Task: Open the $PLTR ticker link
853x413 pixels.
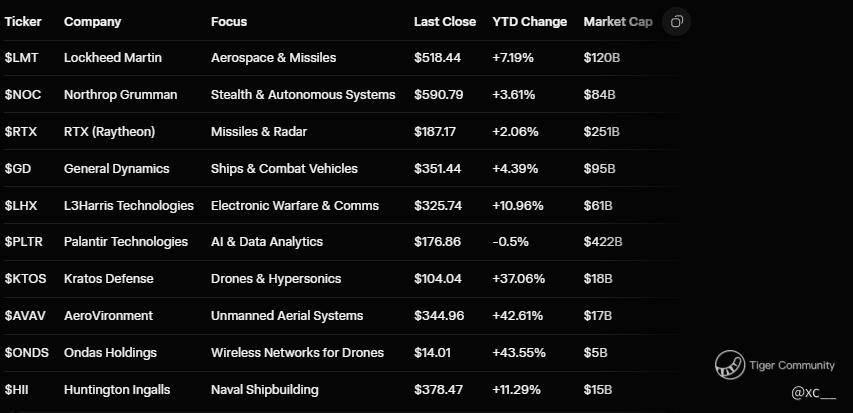Action: (26, 242)
